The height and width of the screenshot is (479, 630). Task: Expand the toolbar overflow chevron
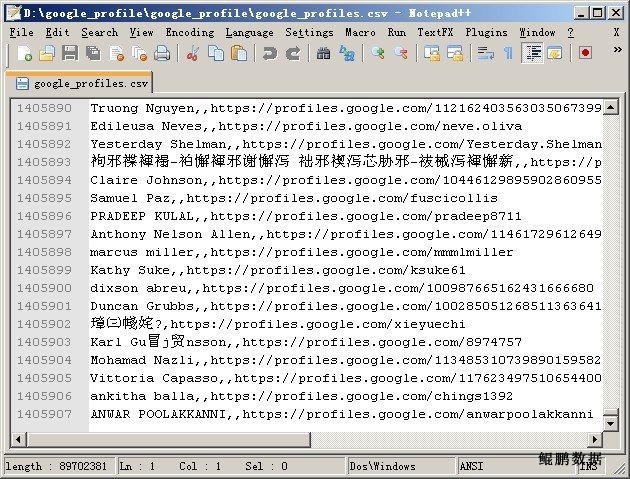[x=618, y=49]
